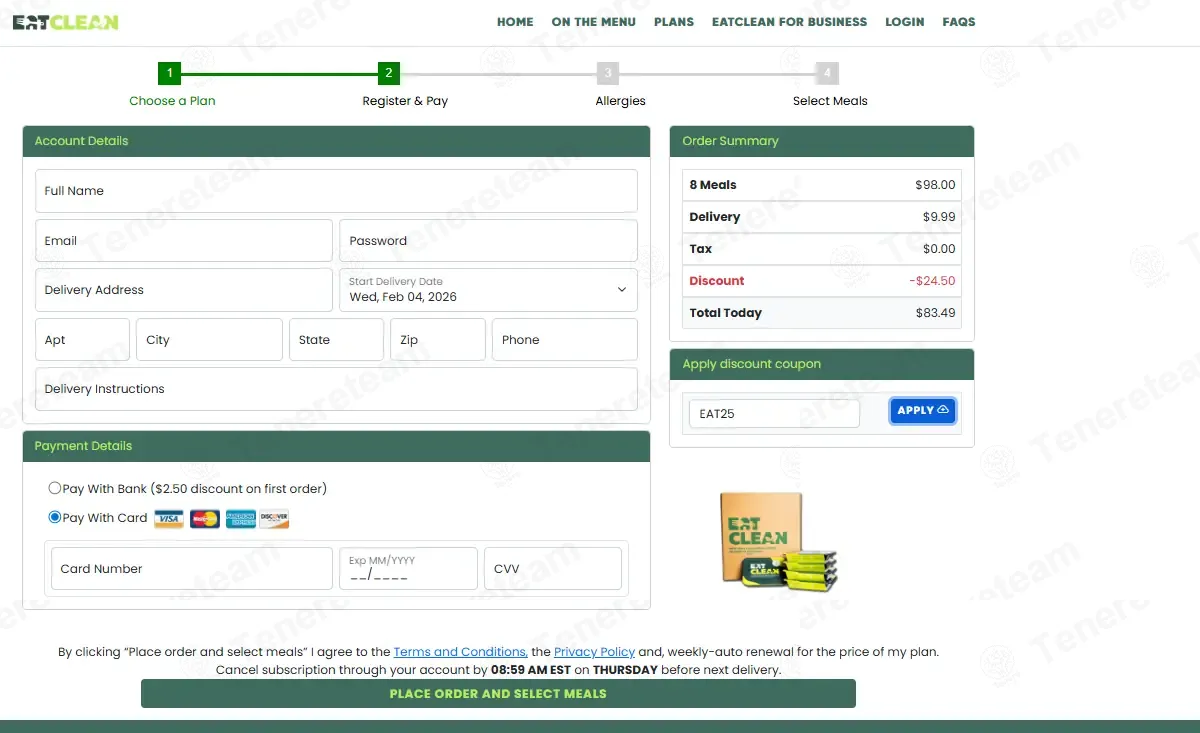Go to HOME in navigation
Viewport: 1200px width, 733px height.
(515, 22)
